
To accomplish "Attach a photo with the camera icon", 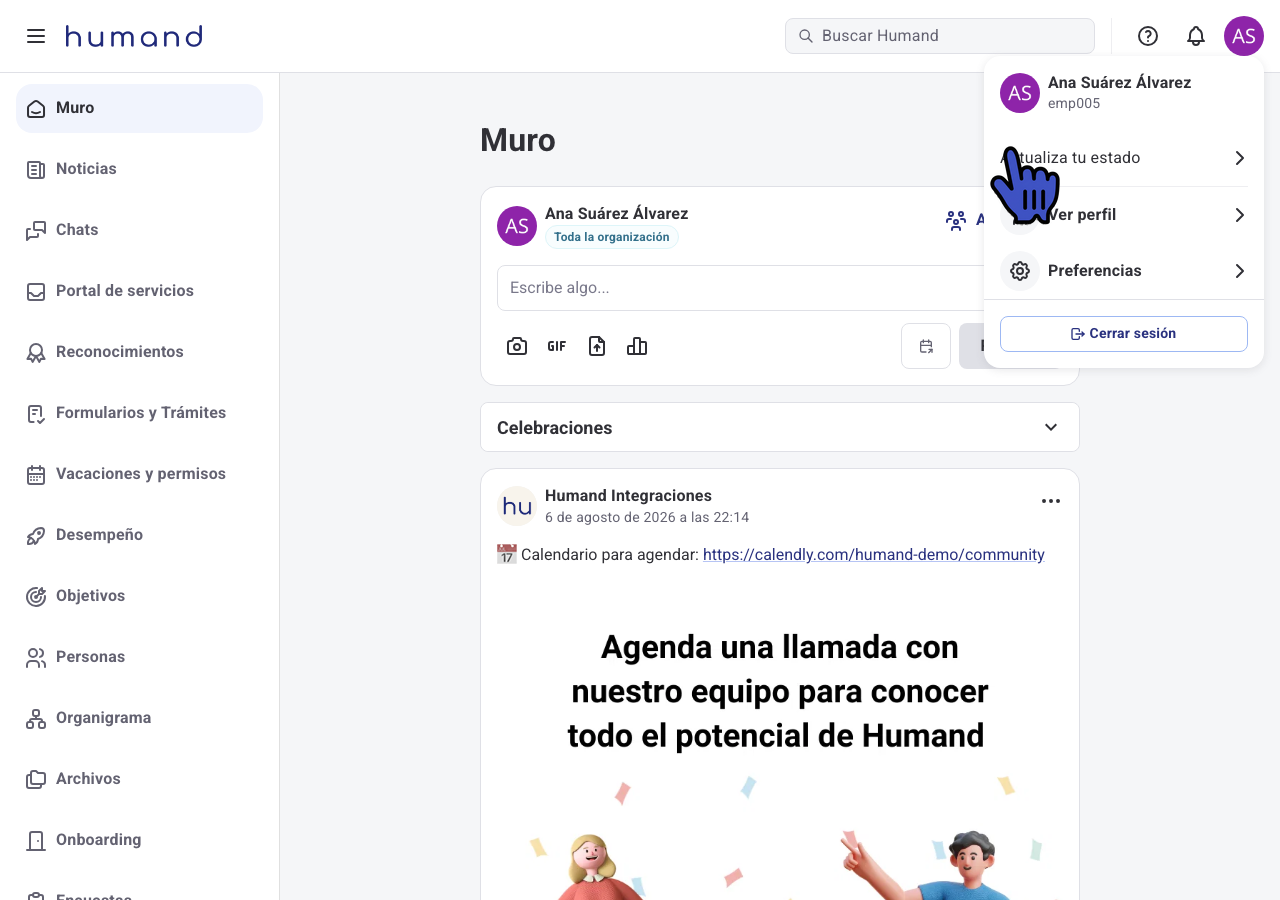I will click(517, 346).
